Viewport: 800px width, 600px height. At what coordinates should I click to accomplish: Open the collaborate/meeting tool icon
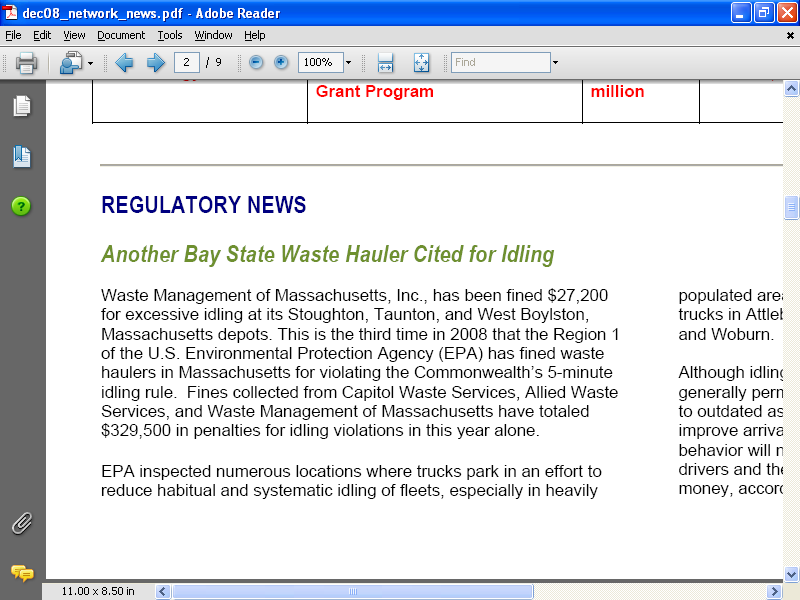pyautogui.click(x=71, y=63)
